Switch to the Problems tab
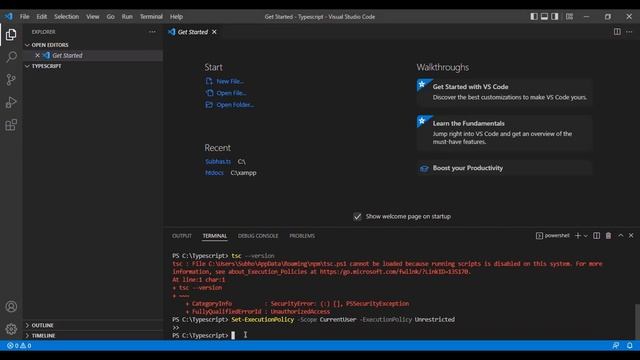 click(302, 236)
